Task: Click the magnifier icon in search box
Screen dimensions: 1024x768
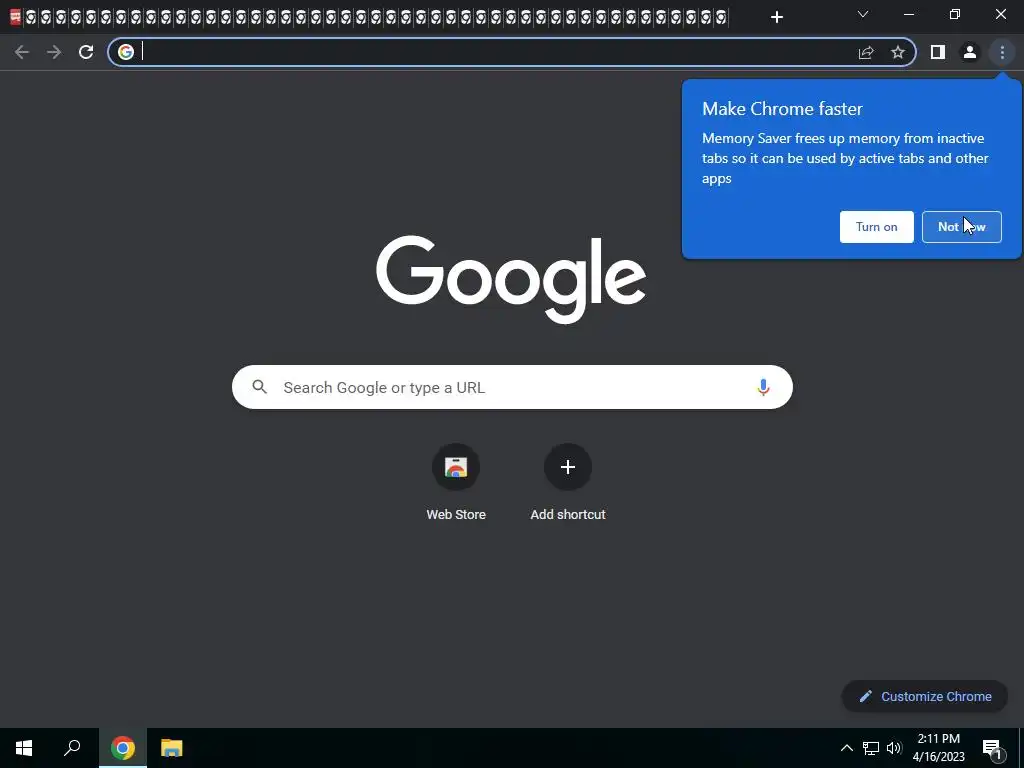Action: click(x=260, y=387)
